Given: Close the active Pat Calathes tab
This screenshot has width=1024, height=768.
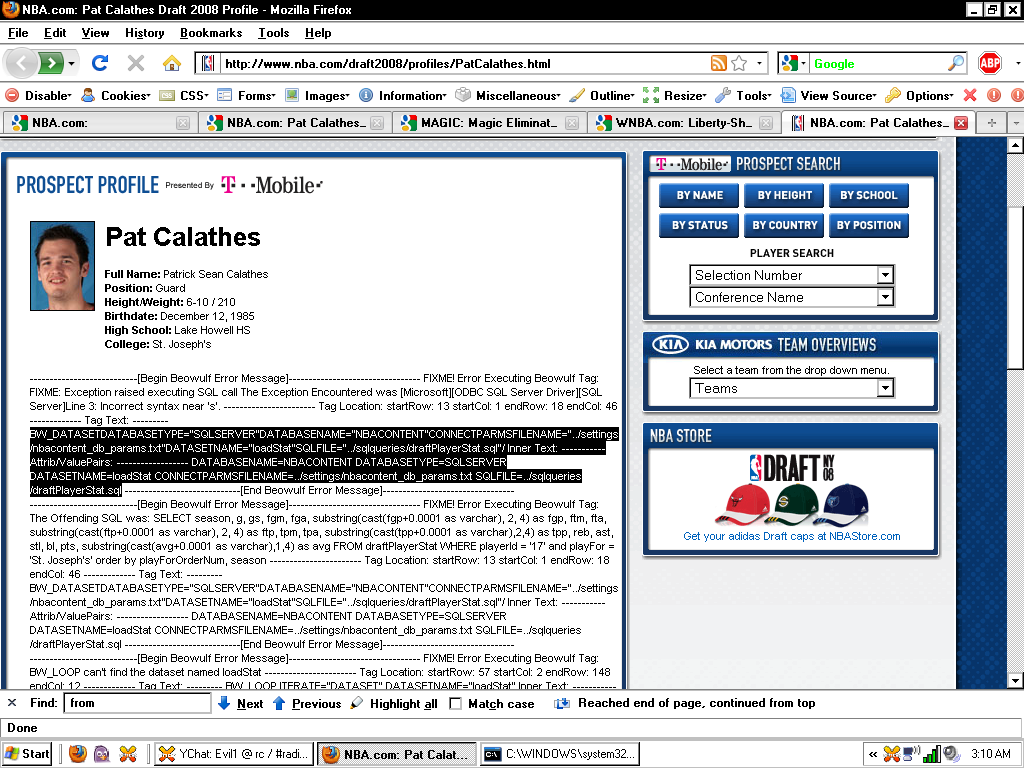Looking at the screenshot, I should coord(961,123).
